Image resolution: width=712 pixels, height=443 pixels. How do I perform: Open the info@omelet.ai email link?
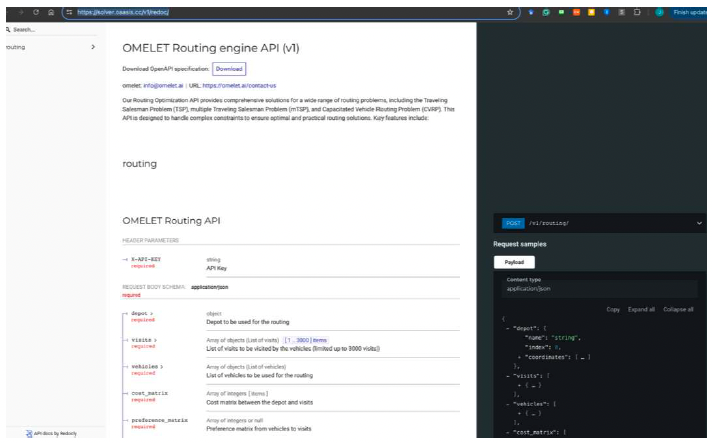pos(163,85)
